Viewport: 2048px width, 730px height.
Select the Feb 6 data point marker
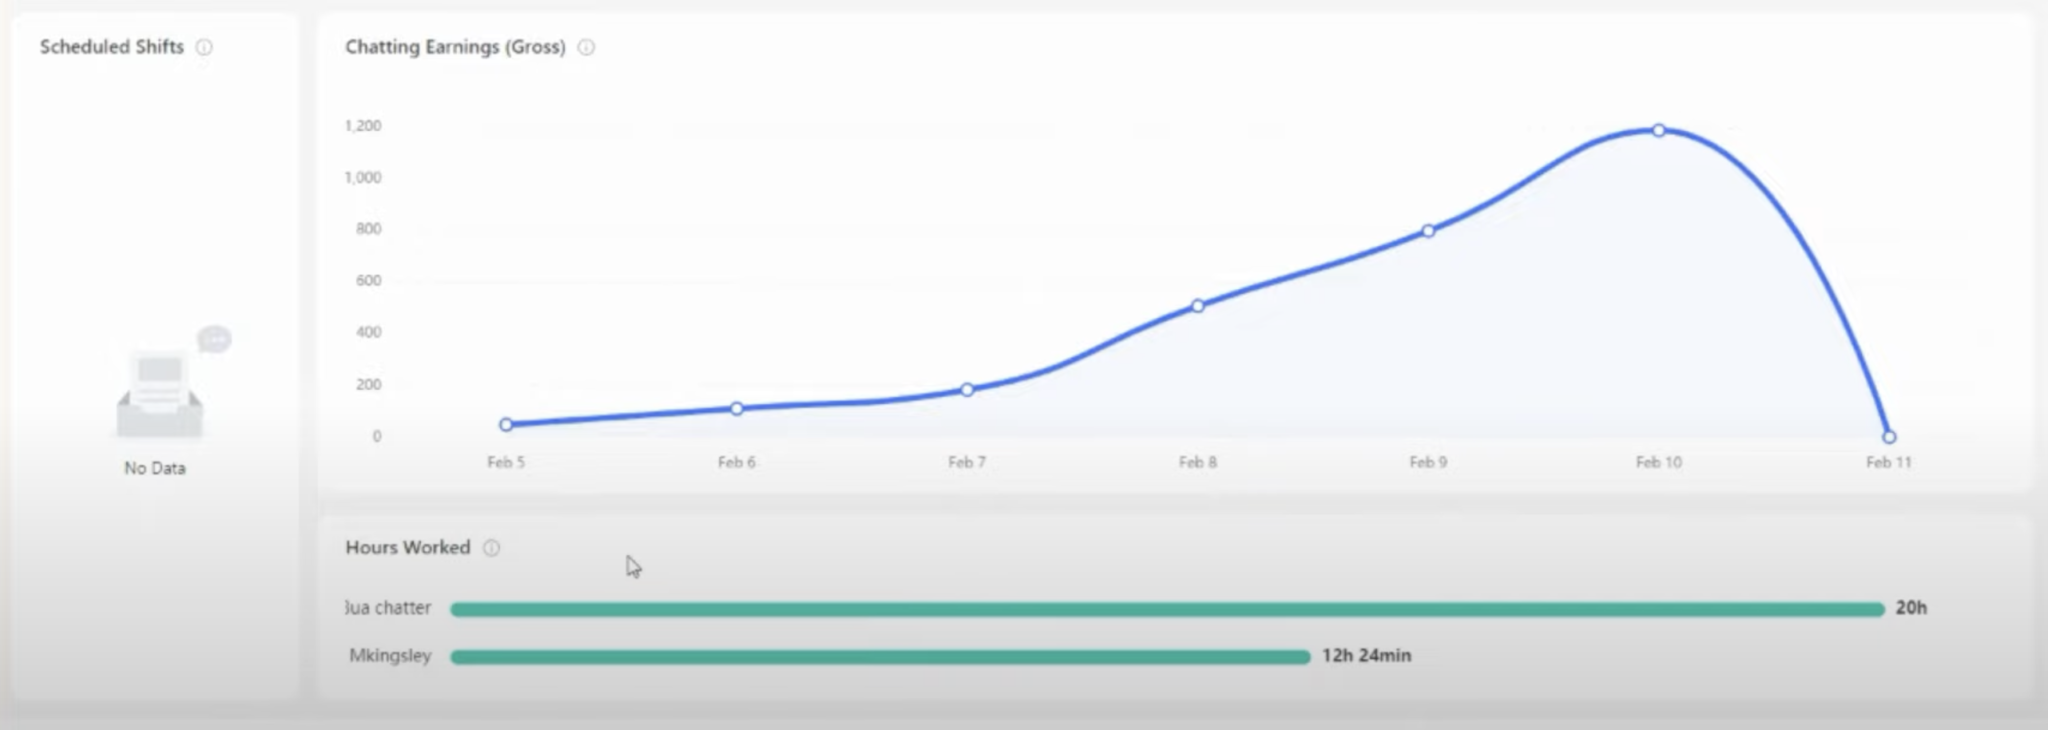click(x=737, y=409)
